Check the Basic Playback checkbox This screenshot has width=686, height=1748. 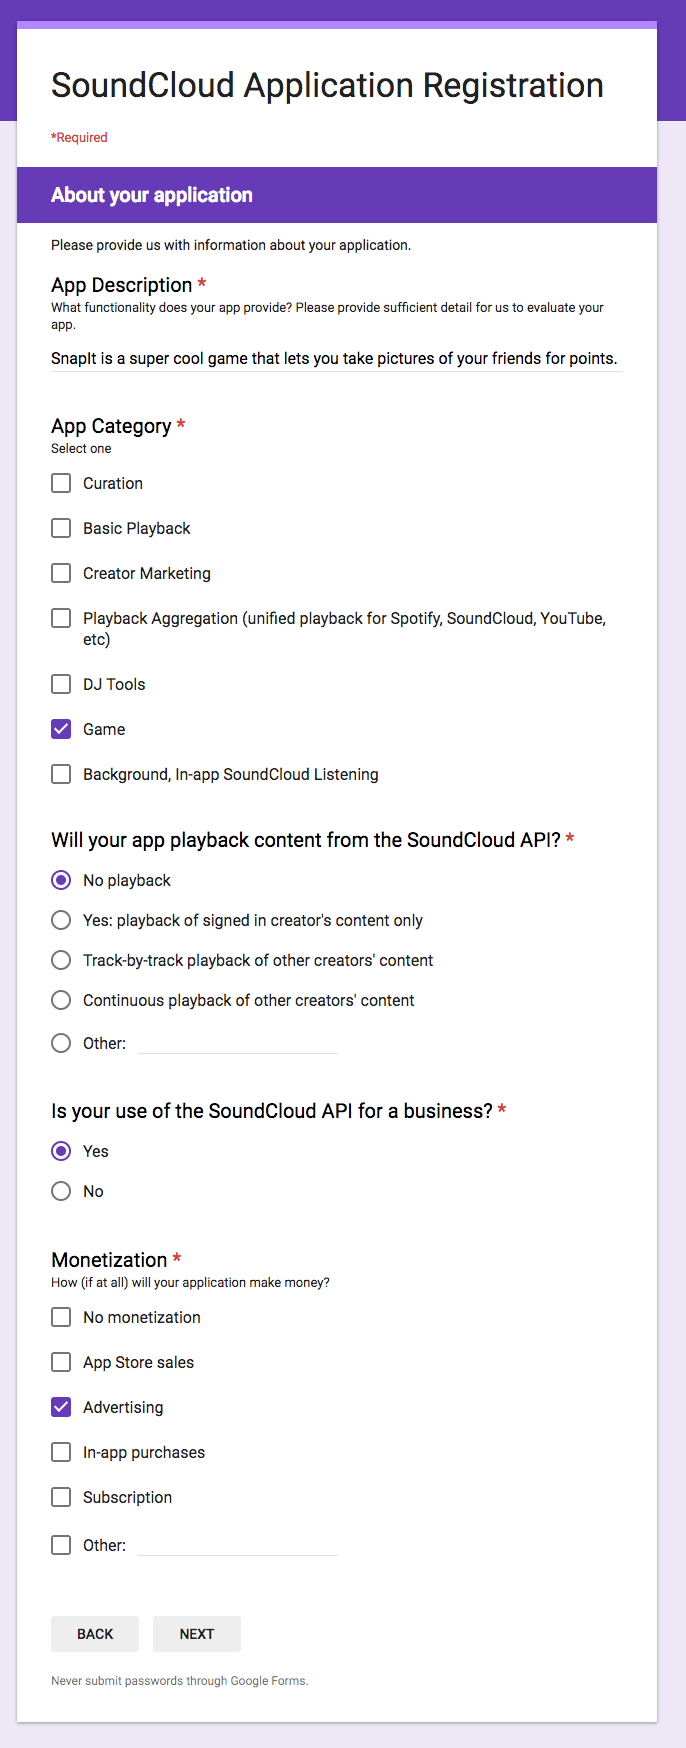[x=61, y=528]
